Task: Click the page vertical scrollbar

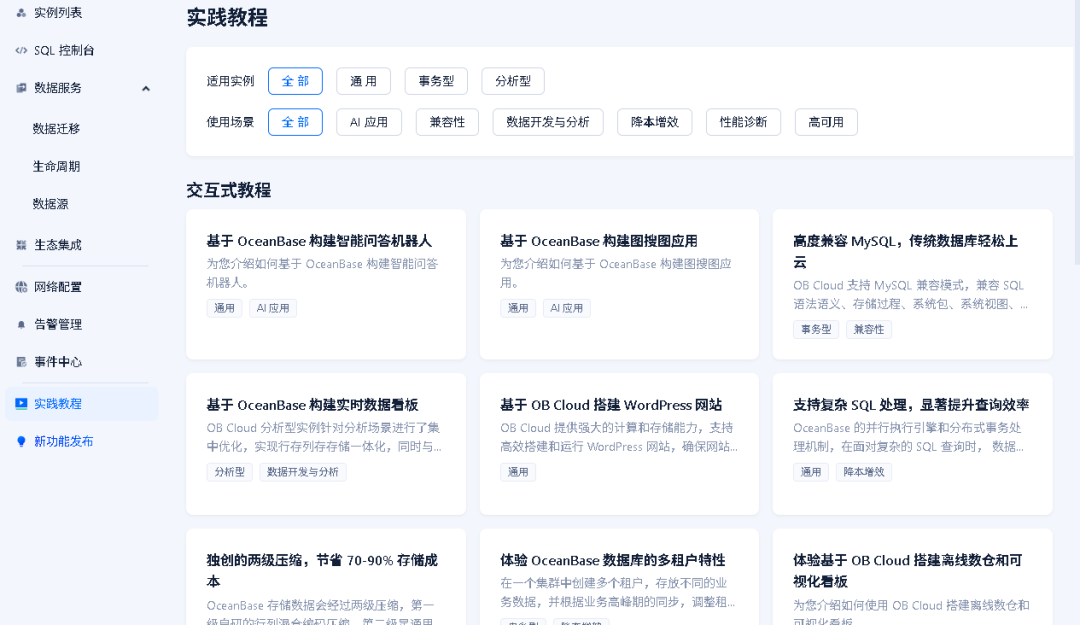Action: tap(1077, 131)
